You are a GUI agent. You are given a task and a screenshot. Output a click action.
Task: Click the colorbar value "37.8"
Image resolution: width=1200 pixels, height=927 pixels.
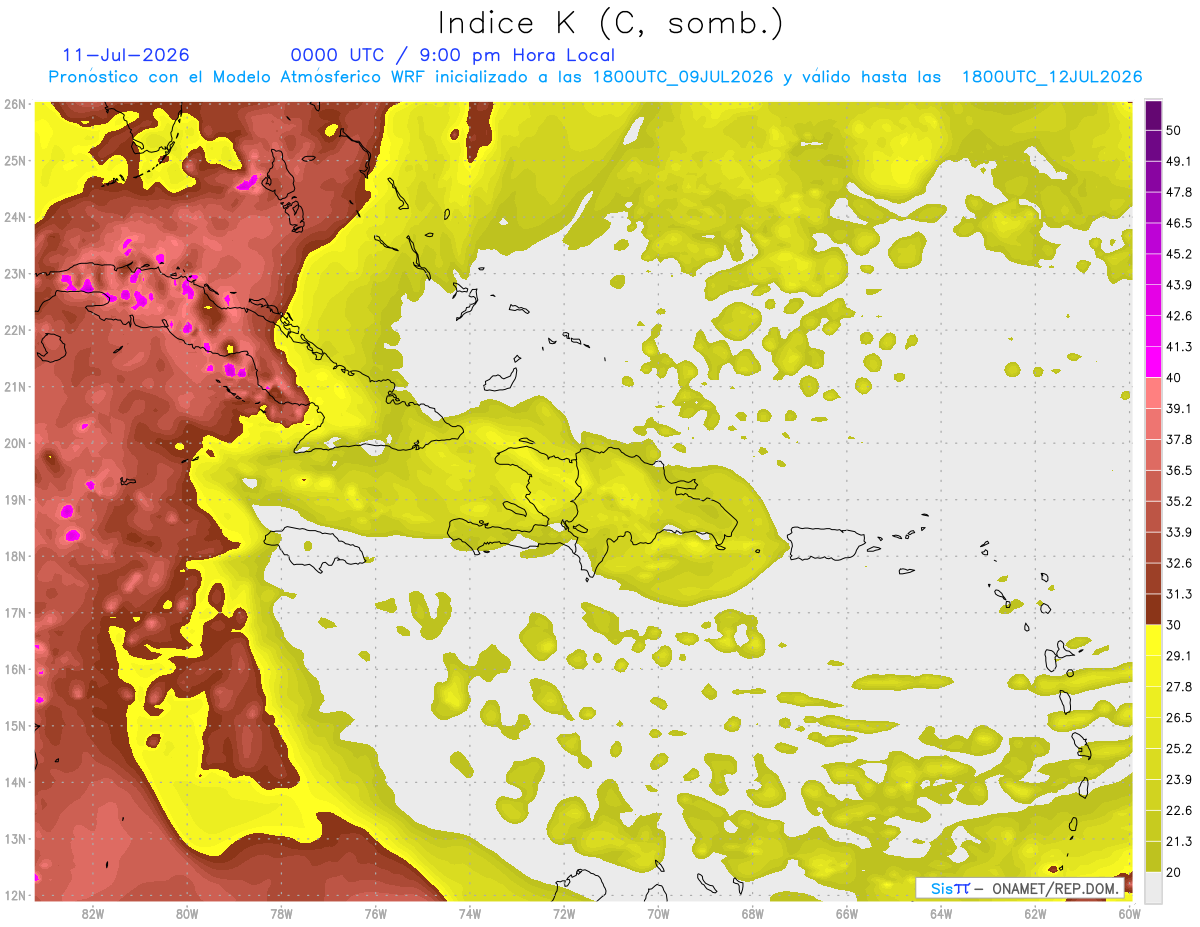click(1179, 439)
